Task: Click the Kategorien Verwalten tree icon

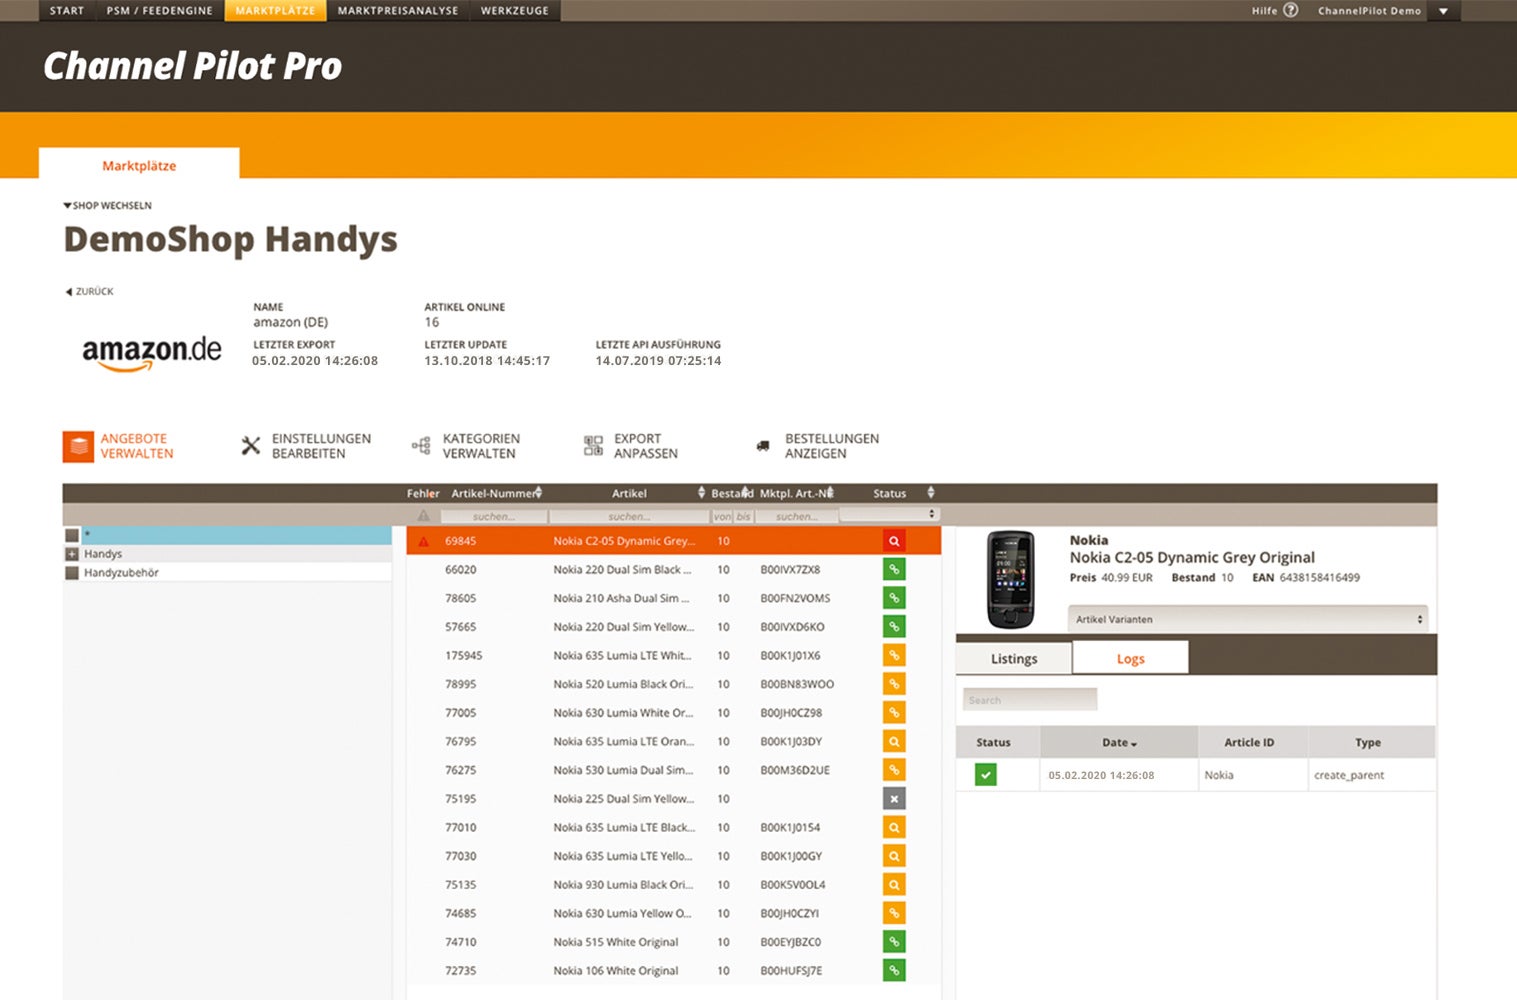Action: coord(421,446)
